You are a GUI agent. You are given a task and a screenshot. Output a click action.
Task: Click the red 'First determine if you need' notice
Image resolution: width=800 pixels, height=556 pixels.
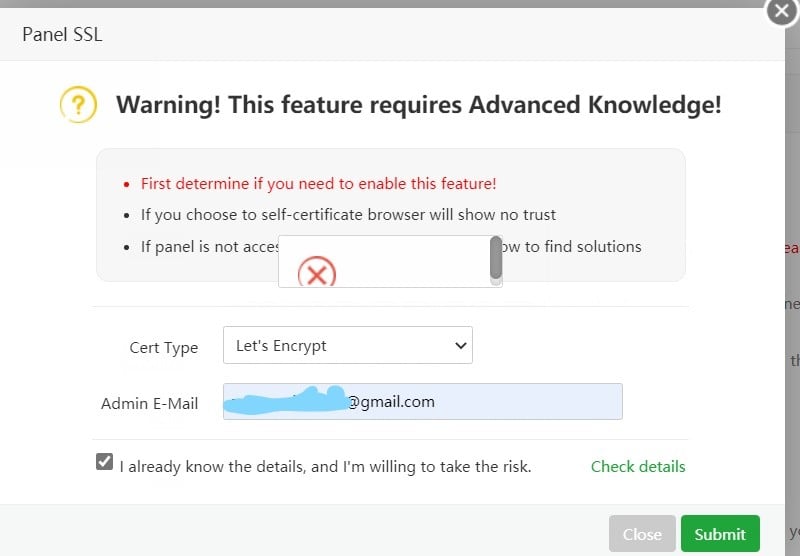point(318,183)
